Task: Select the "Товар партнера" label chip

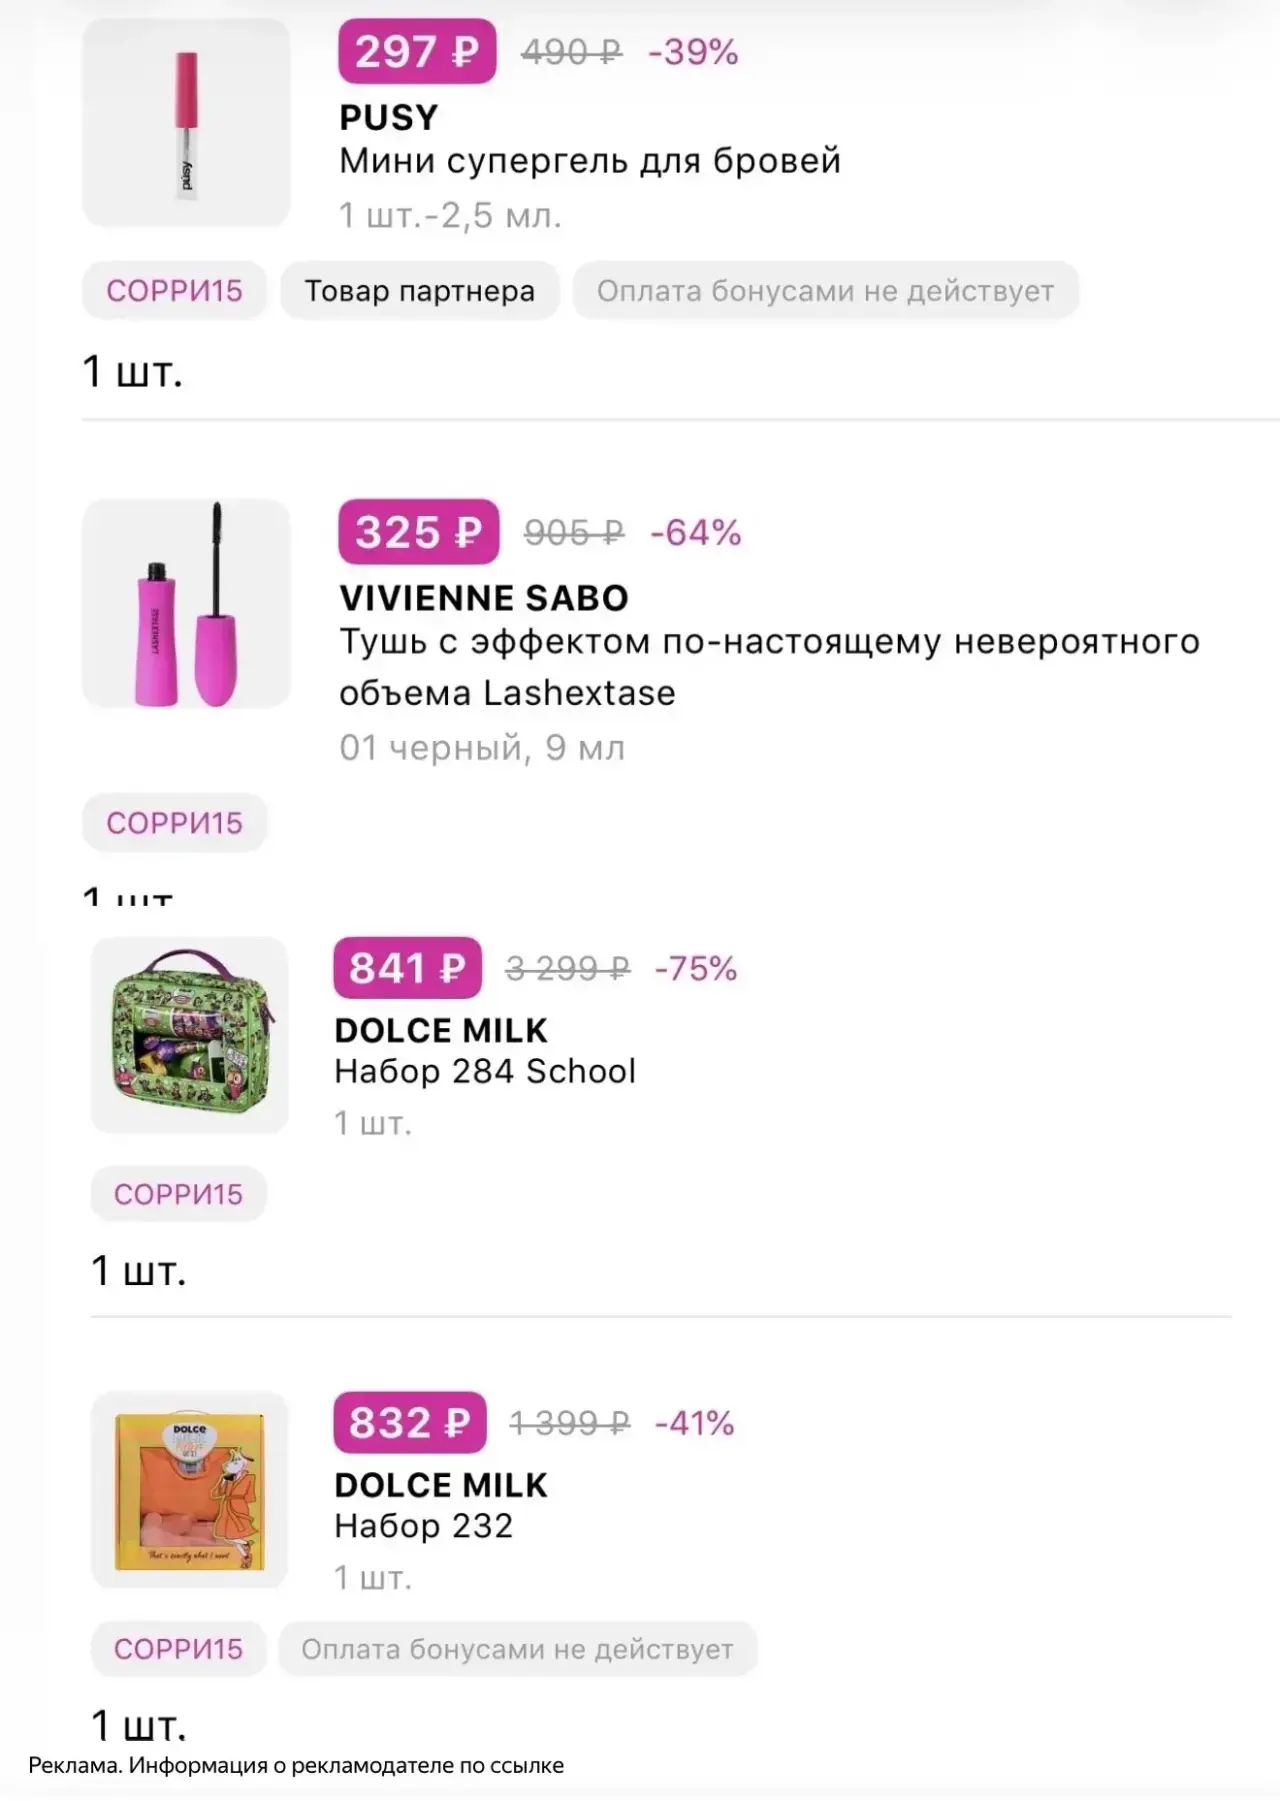Action: click(420, 291)
